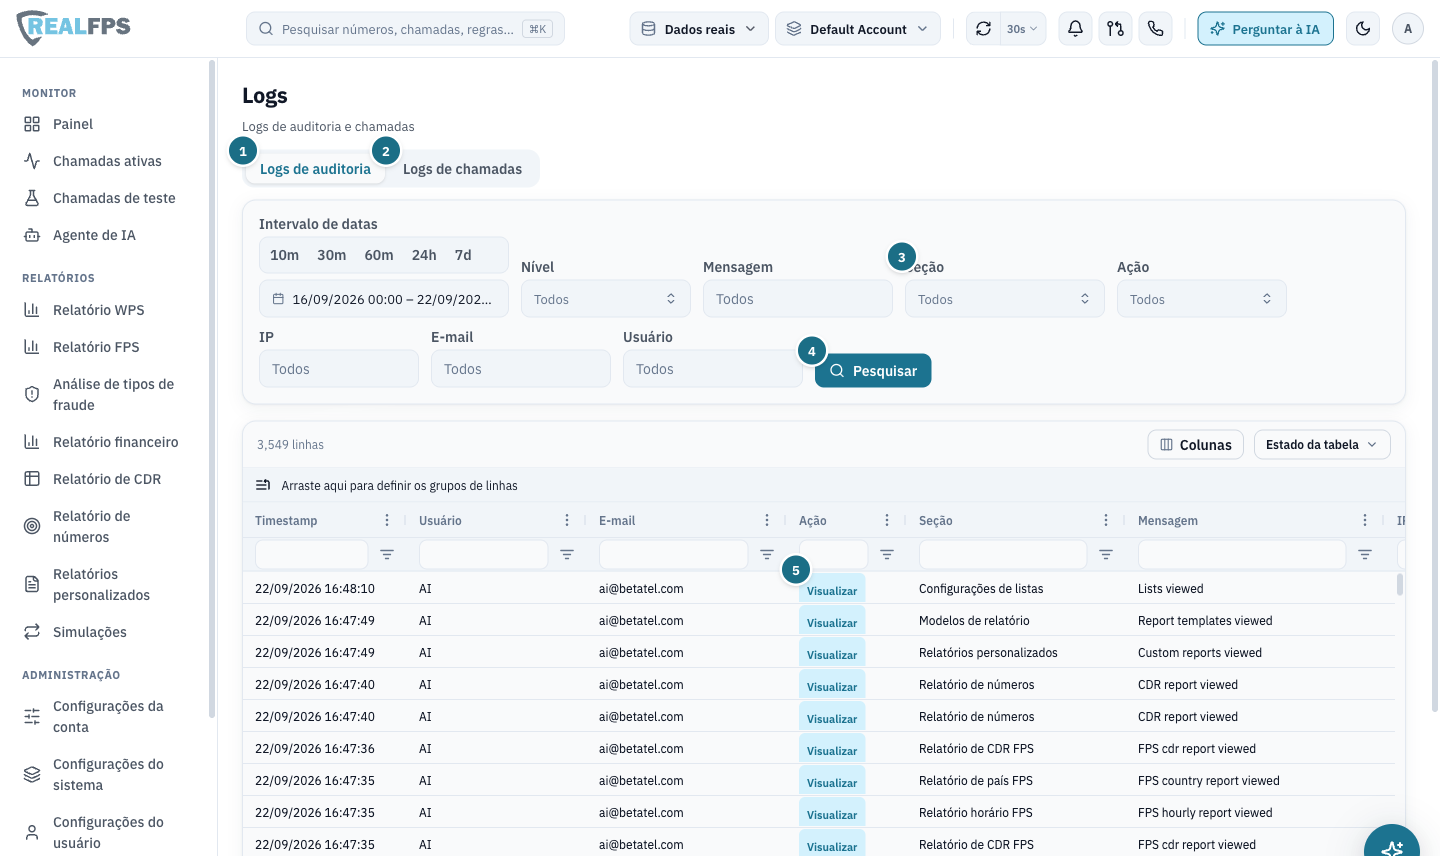Click the Mensagem filter input
1440x856 pixels.
798,299
